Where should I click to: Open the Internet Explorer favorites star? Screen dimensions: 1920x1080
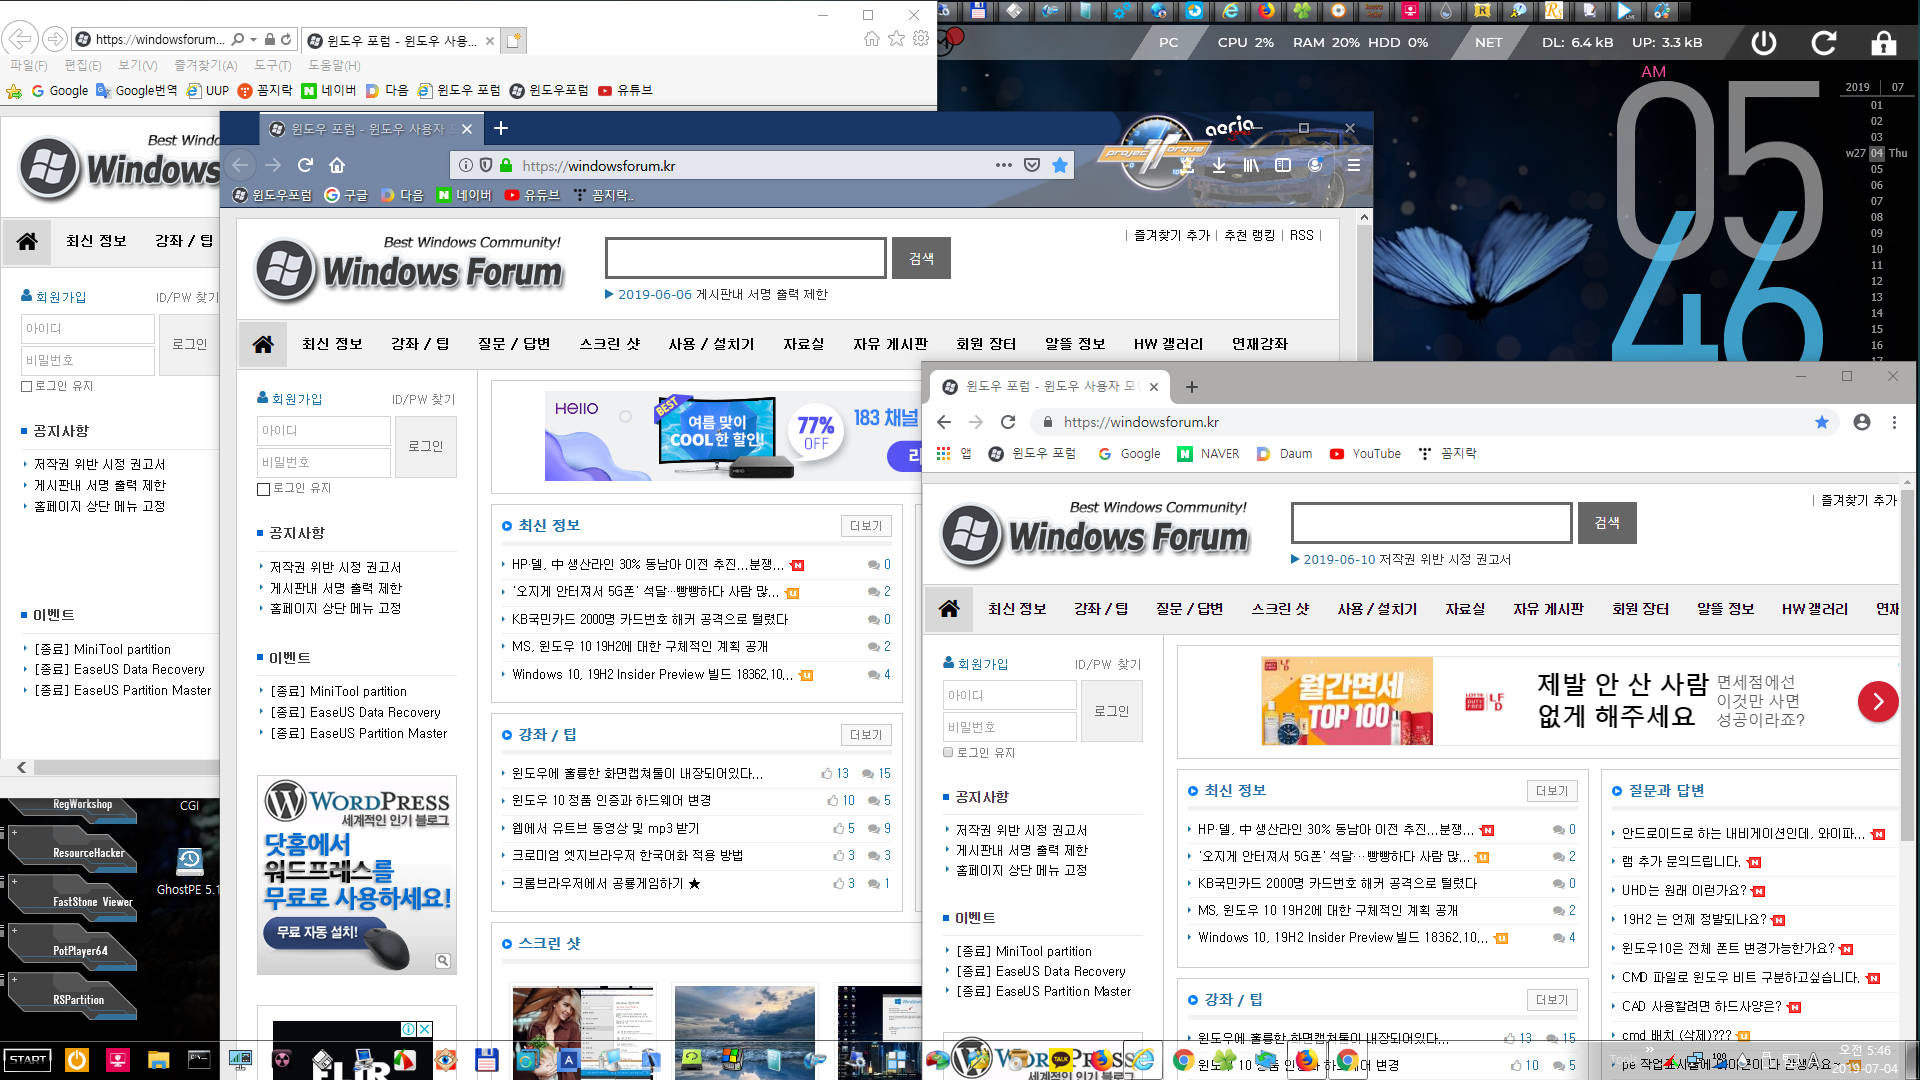point(896,38)
